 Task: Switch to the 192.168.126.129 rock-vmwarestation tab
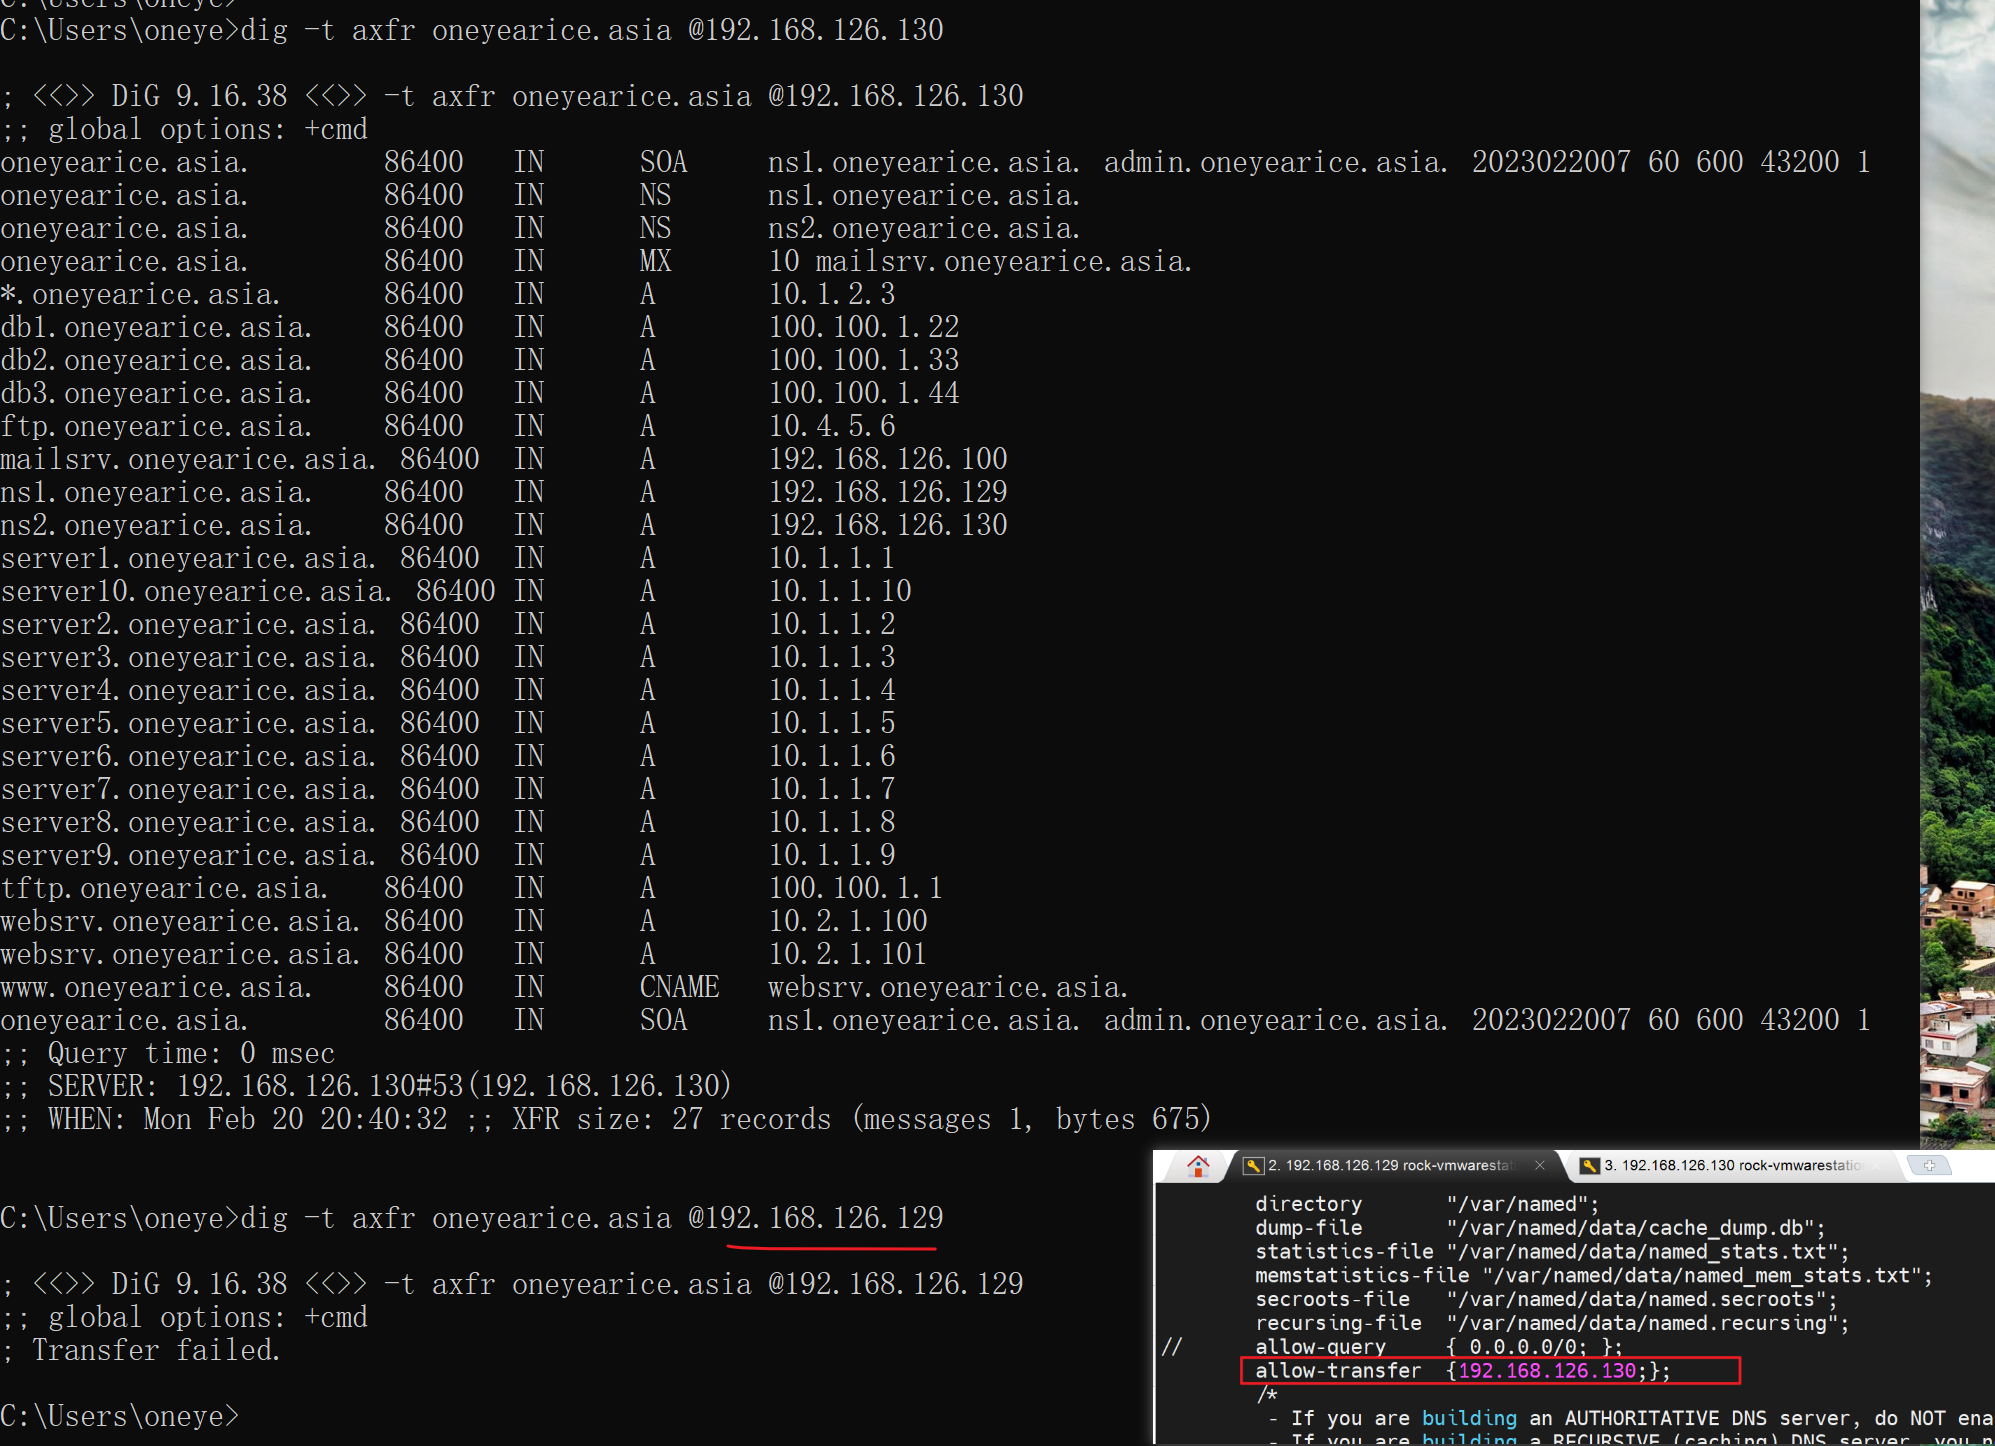pyautogui.click(x=1390, y=1166)
